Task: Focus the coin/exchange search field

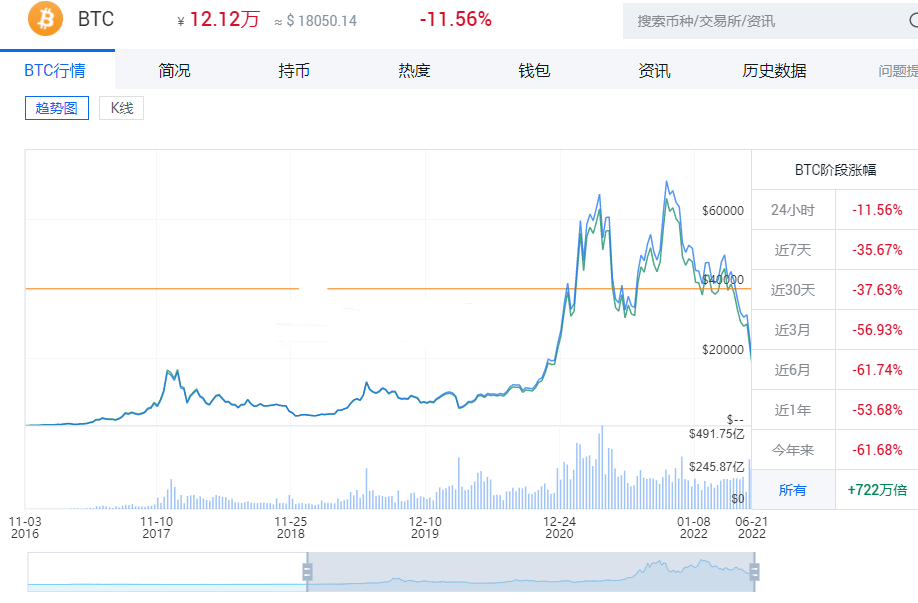Action: point(770,21)
